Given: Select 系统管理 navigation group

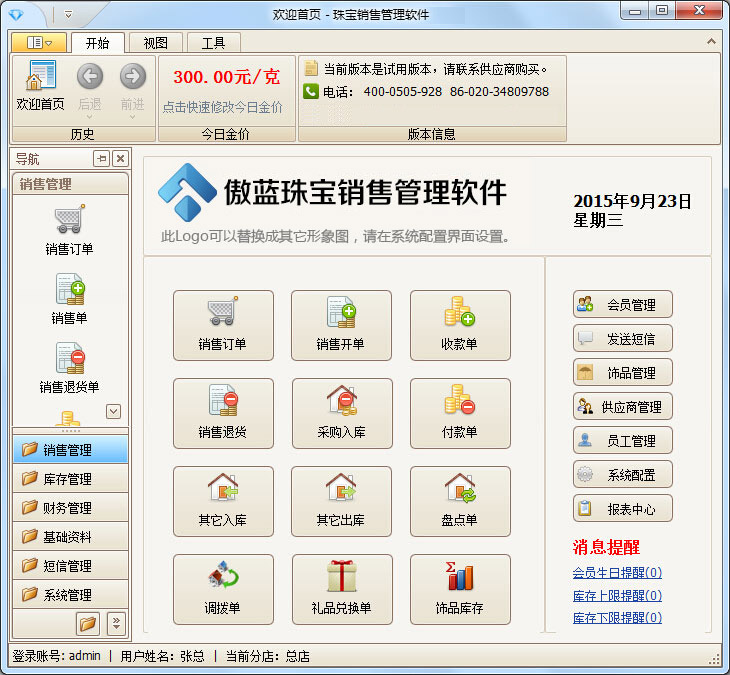Looking at the screenshot, I should (70, 594).
